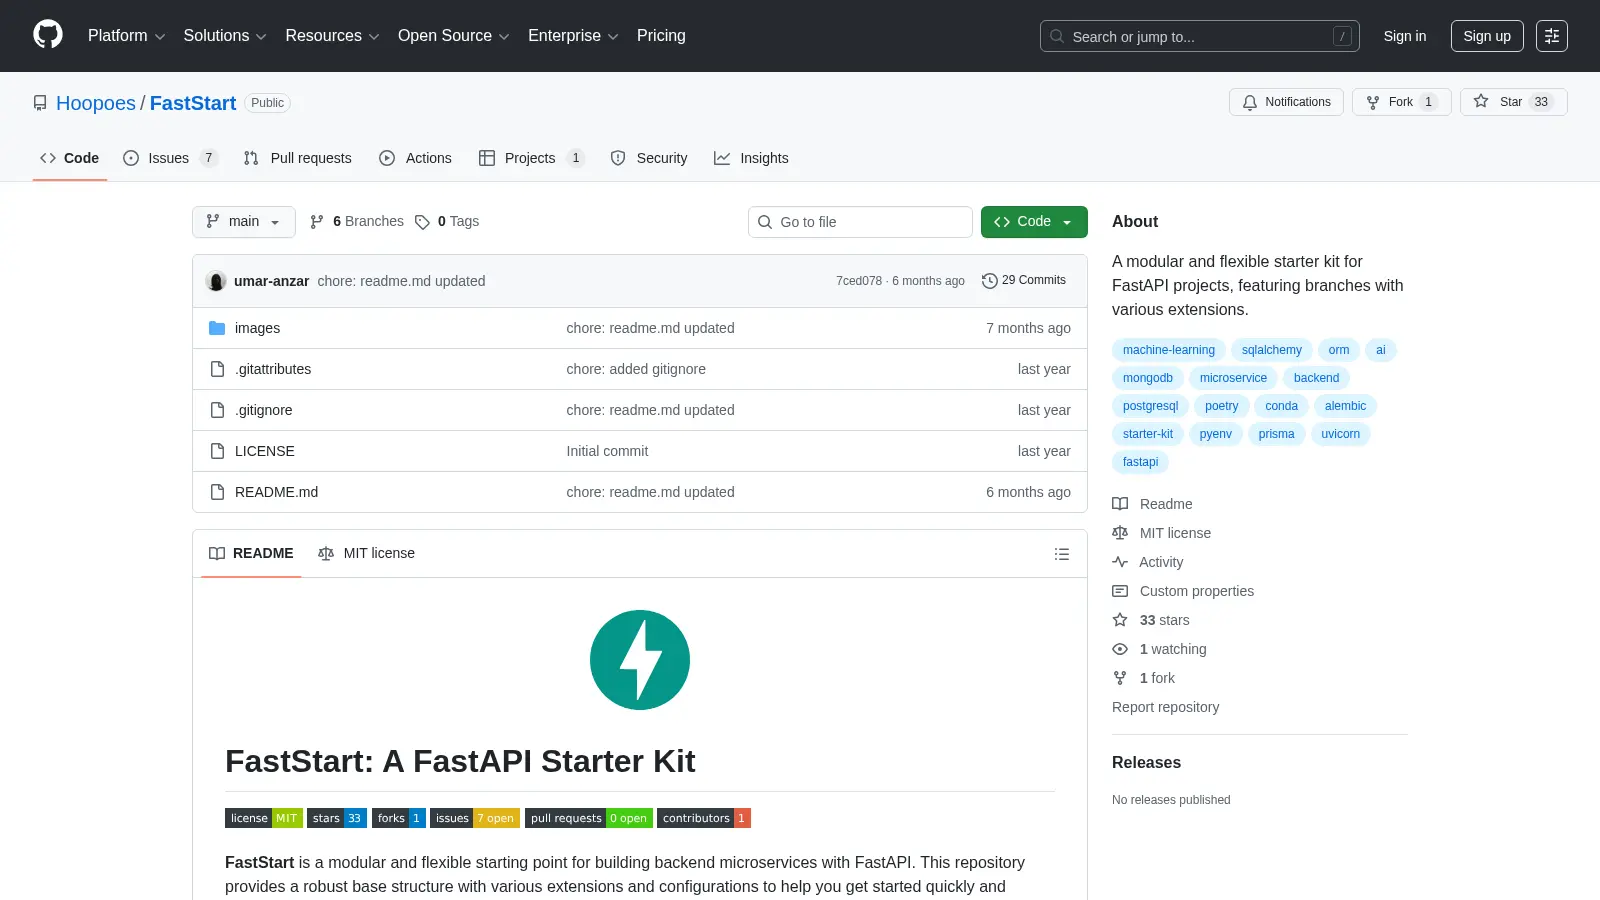Open the commit history clock icon
Image resolution: width=1600 pixels, height=900 pixels.
point(990,281)
